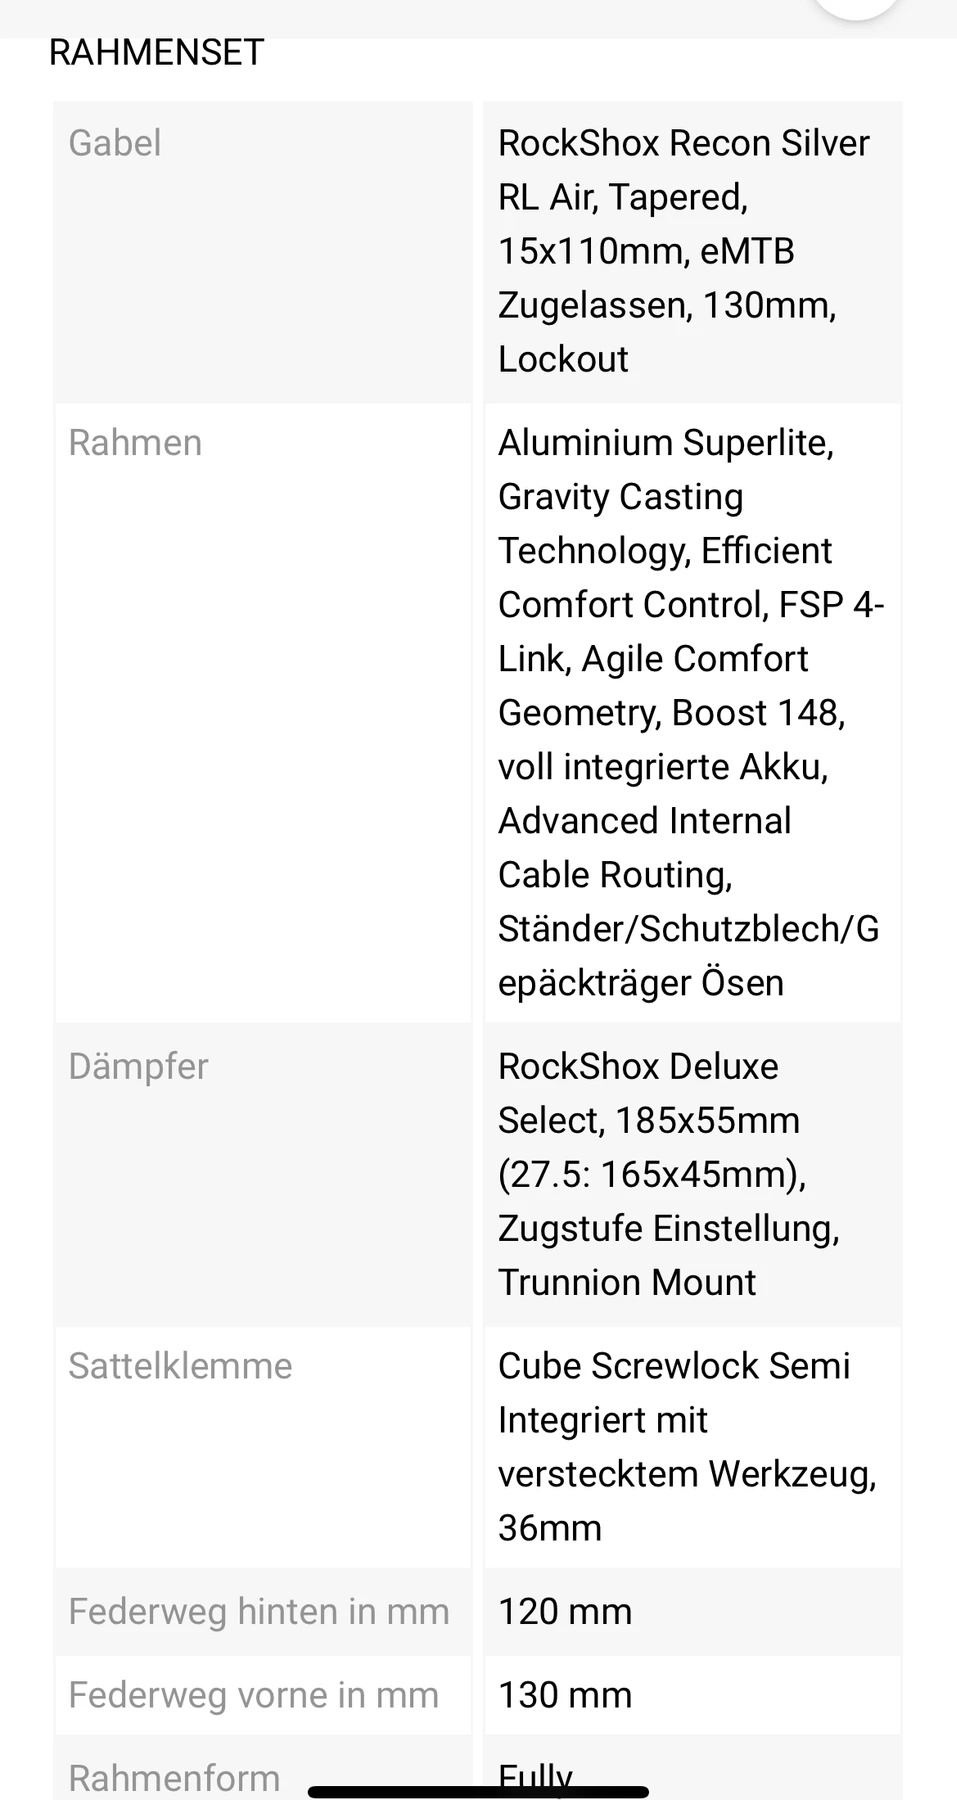Tap the 120 mm value
This screenshot has height=1800, width=957.
tap(565, 1612)
